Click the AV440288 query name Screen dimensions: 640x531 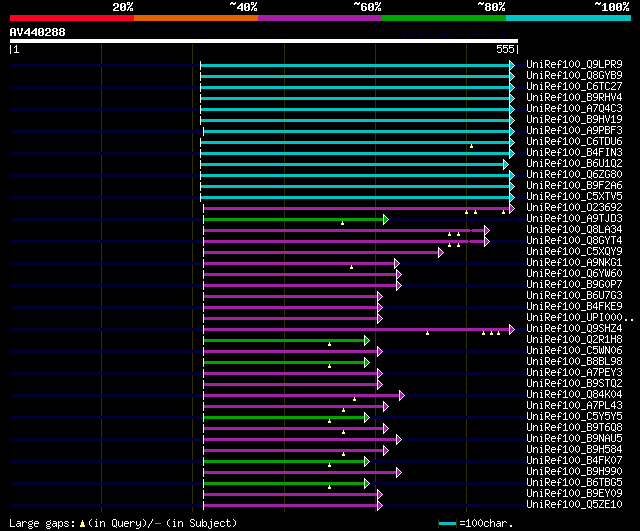38,32
